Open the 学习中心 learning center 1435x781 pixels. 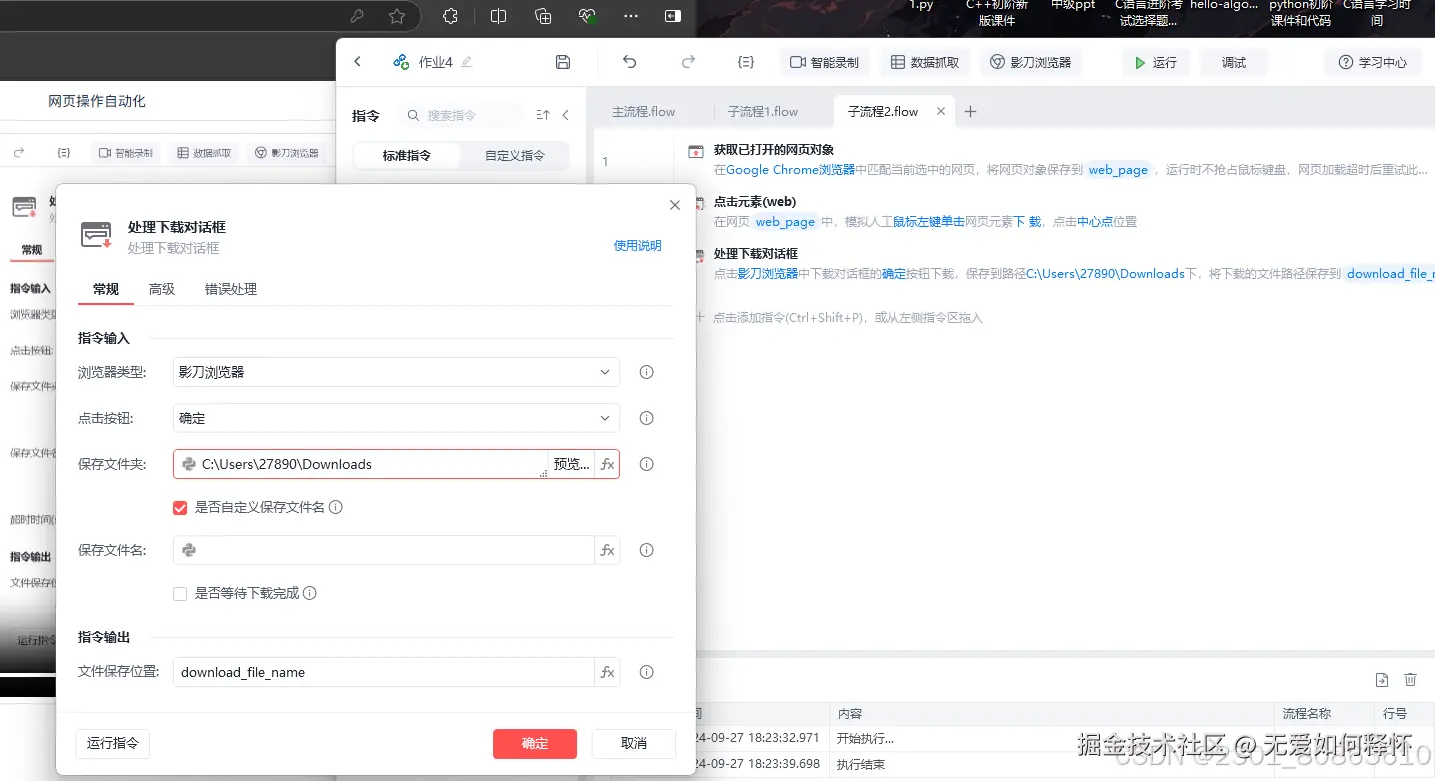(1372, 61)
